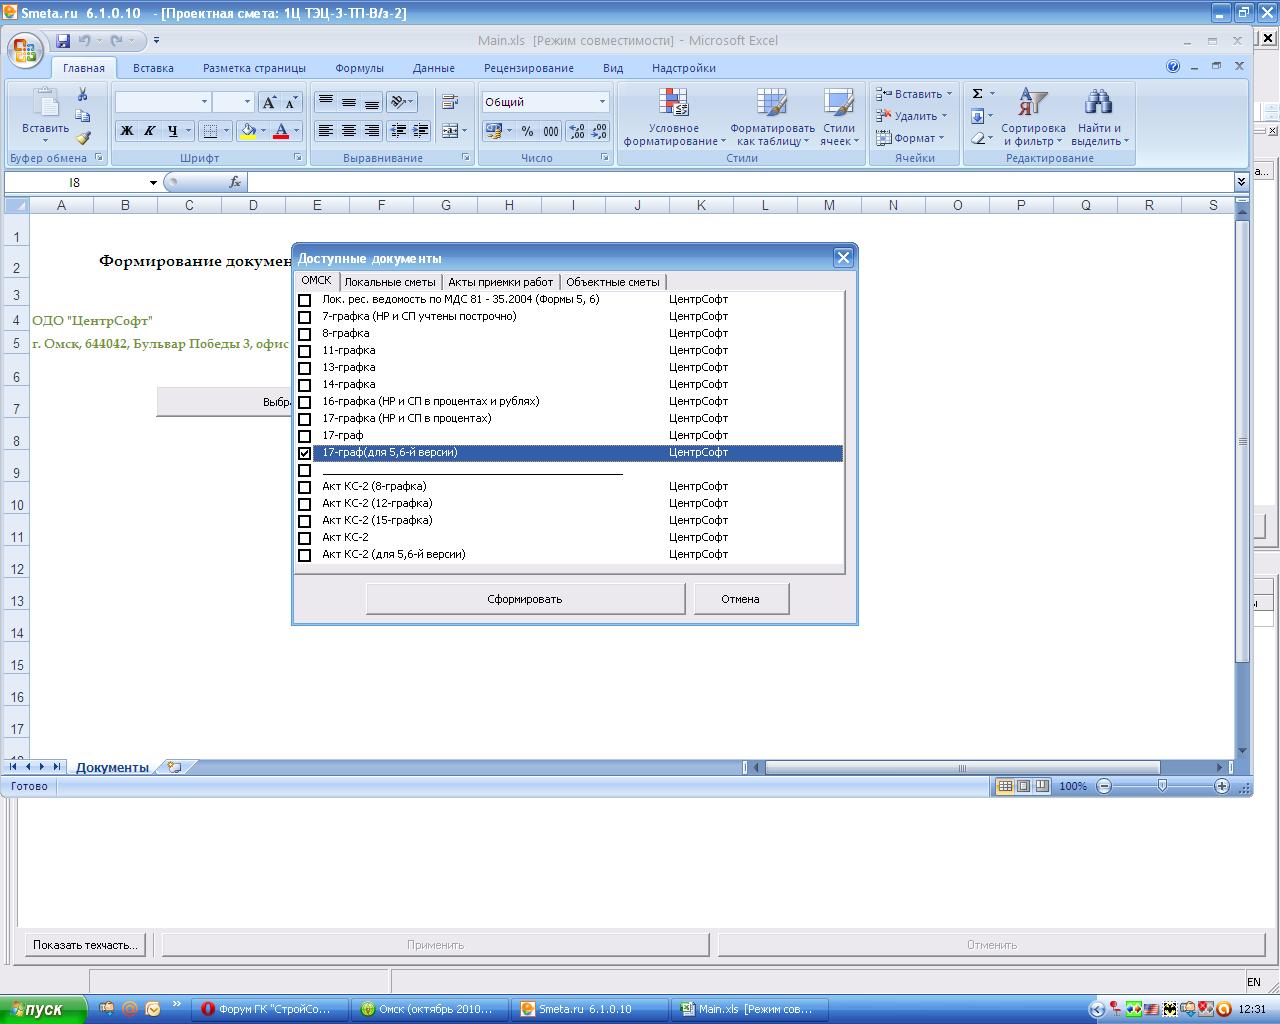Click the Bold (Ж) formatting icon

(127, 131)
